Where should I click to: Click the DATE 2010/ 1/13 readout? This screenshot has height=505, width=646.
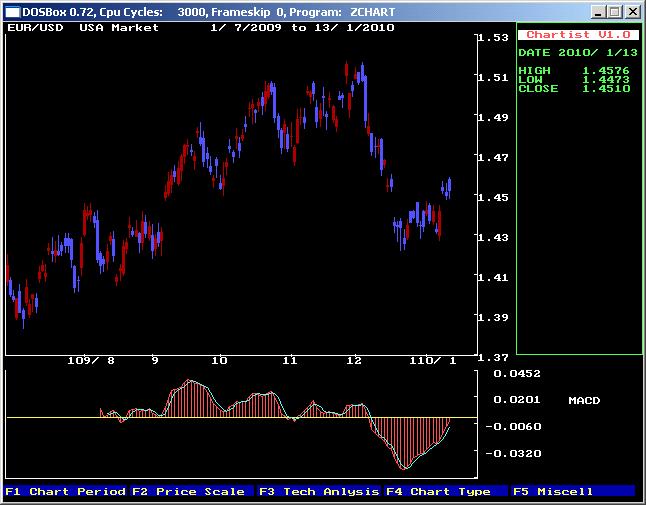(x=578, y=52)
